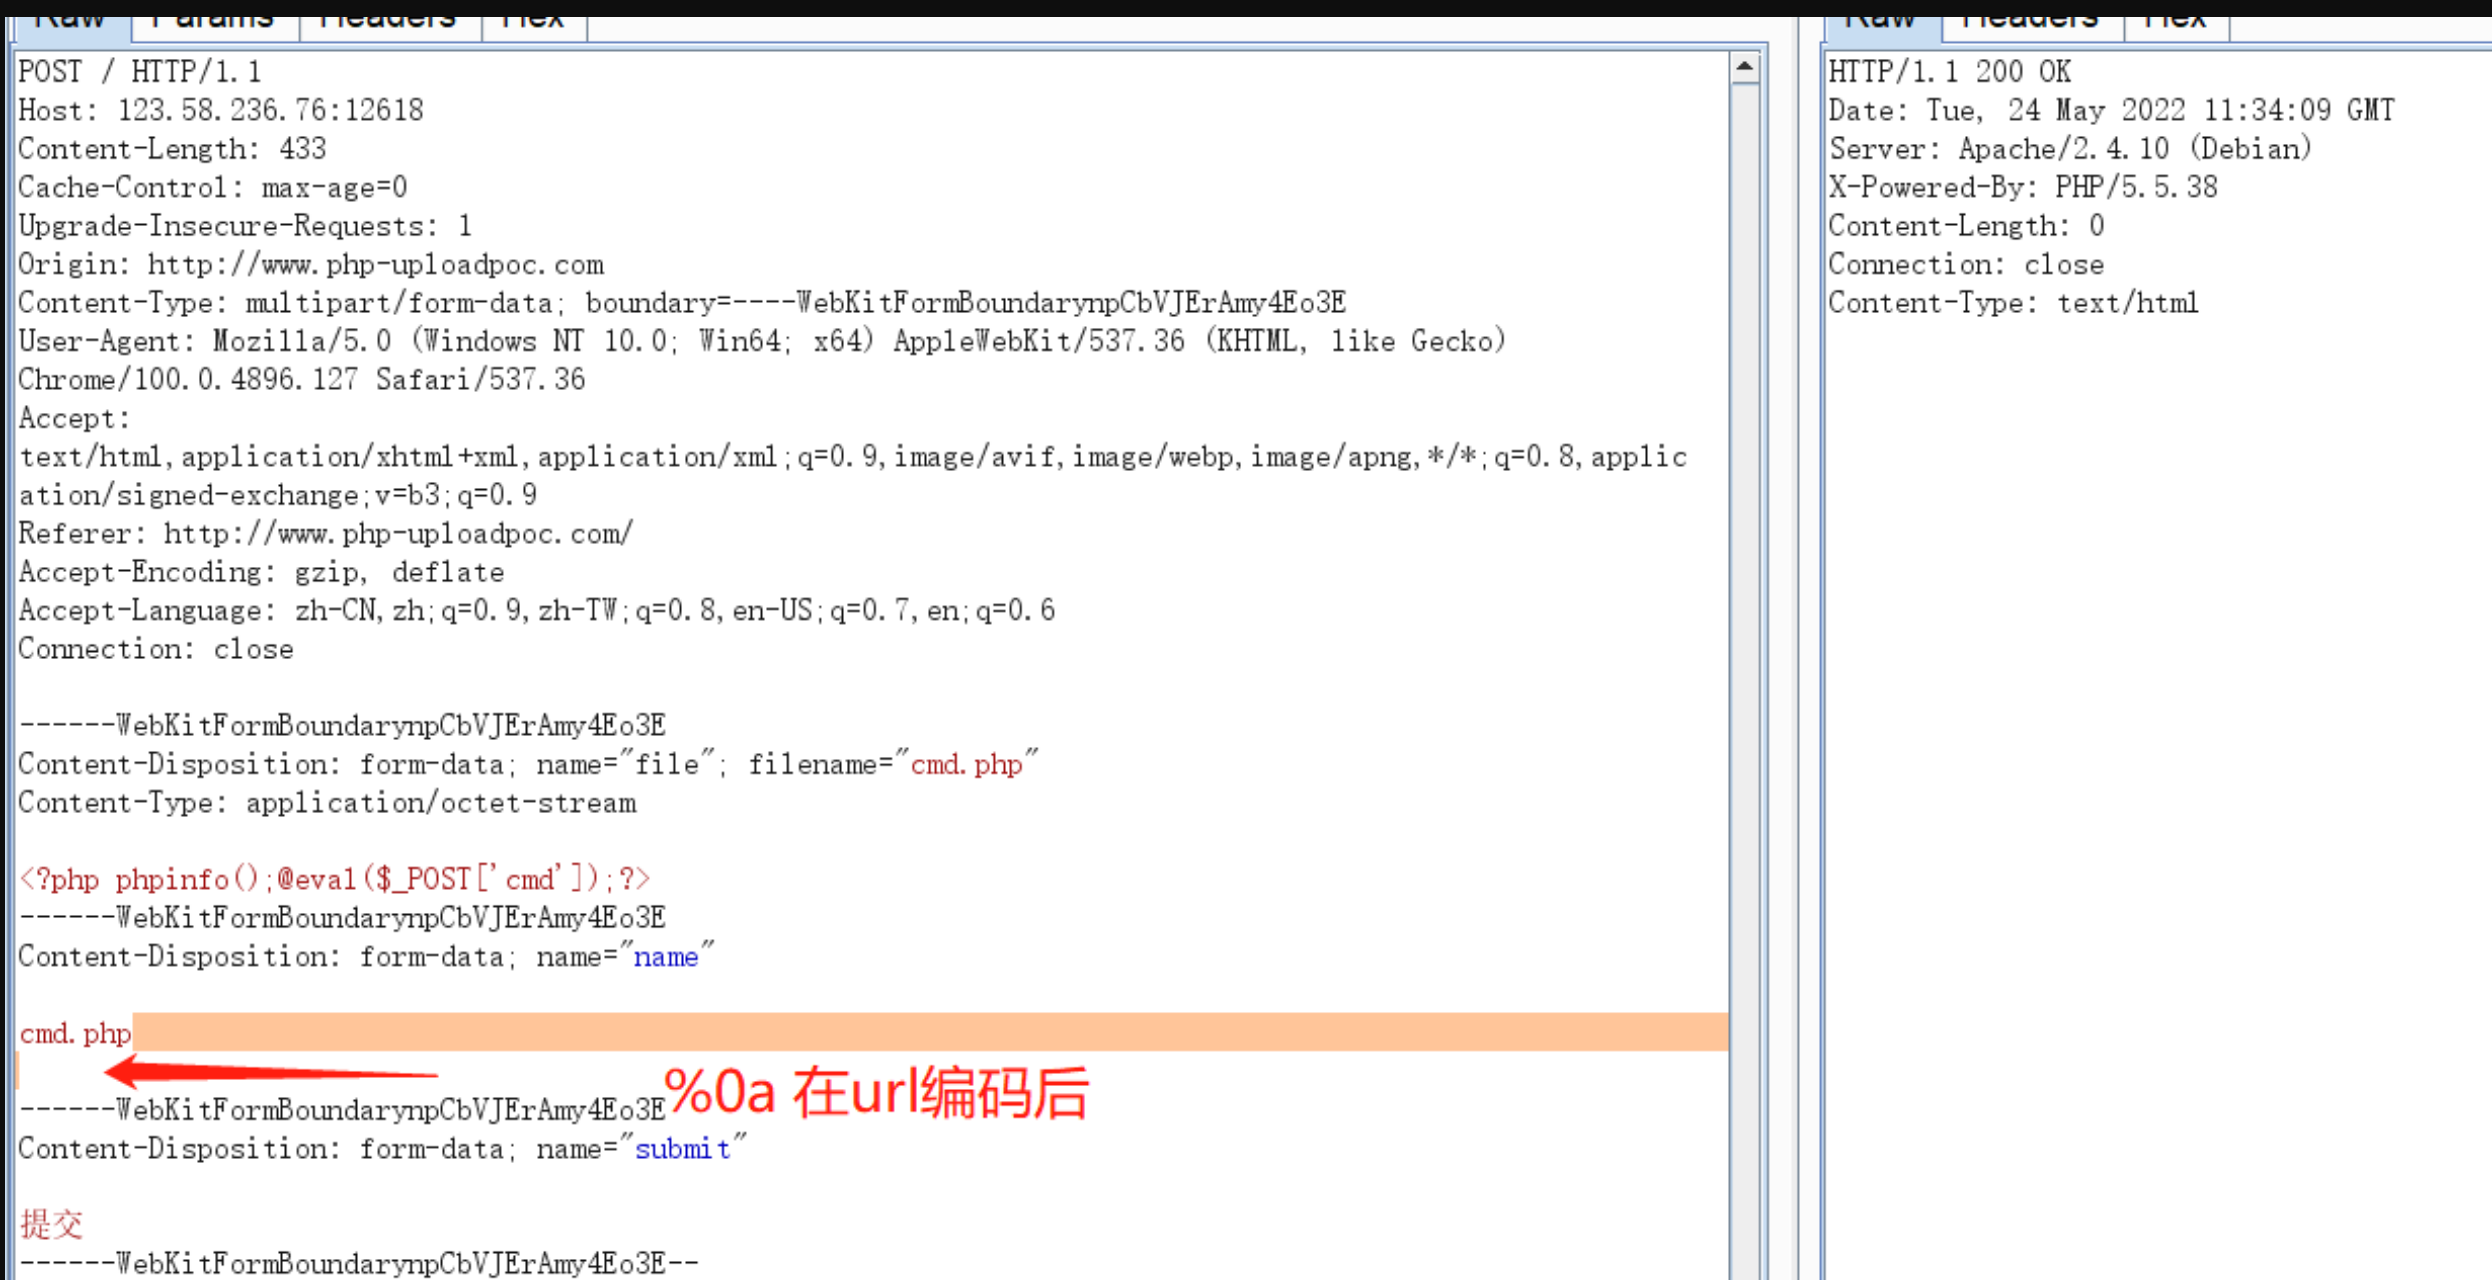Click the text/html Accept value line

853,457
